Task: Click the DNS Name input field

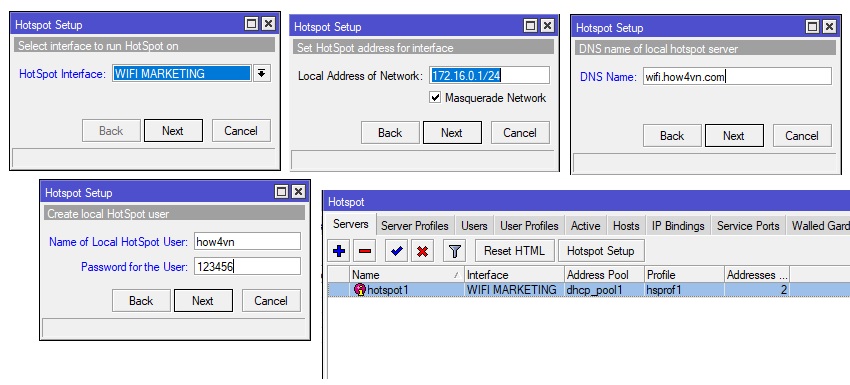Action: [x=737, y=76]
